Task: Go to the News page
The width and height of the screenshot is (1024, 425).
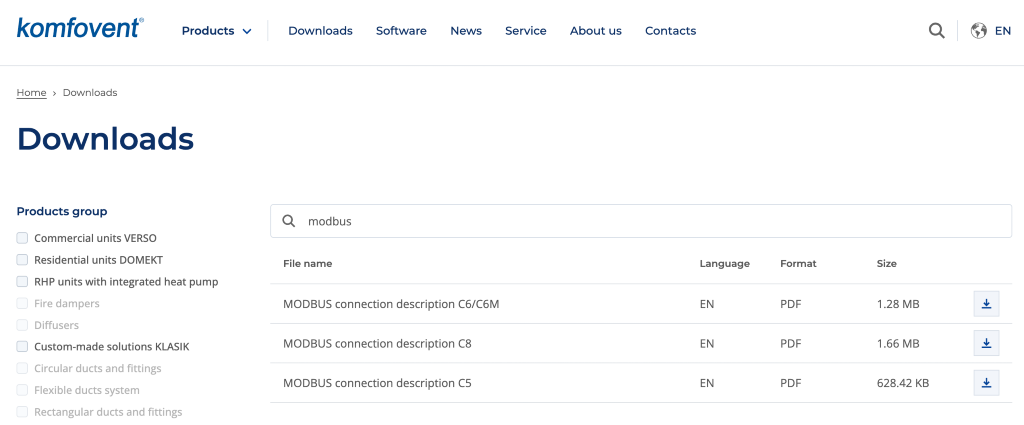Action: tap(466, 31)
